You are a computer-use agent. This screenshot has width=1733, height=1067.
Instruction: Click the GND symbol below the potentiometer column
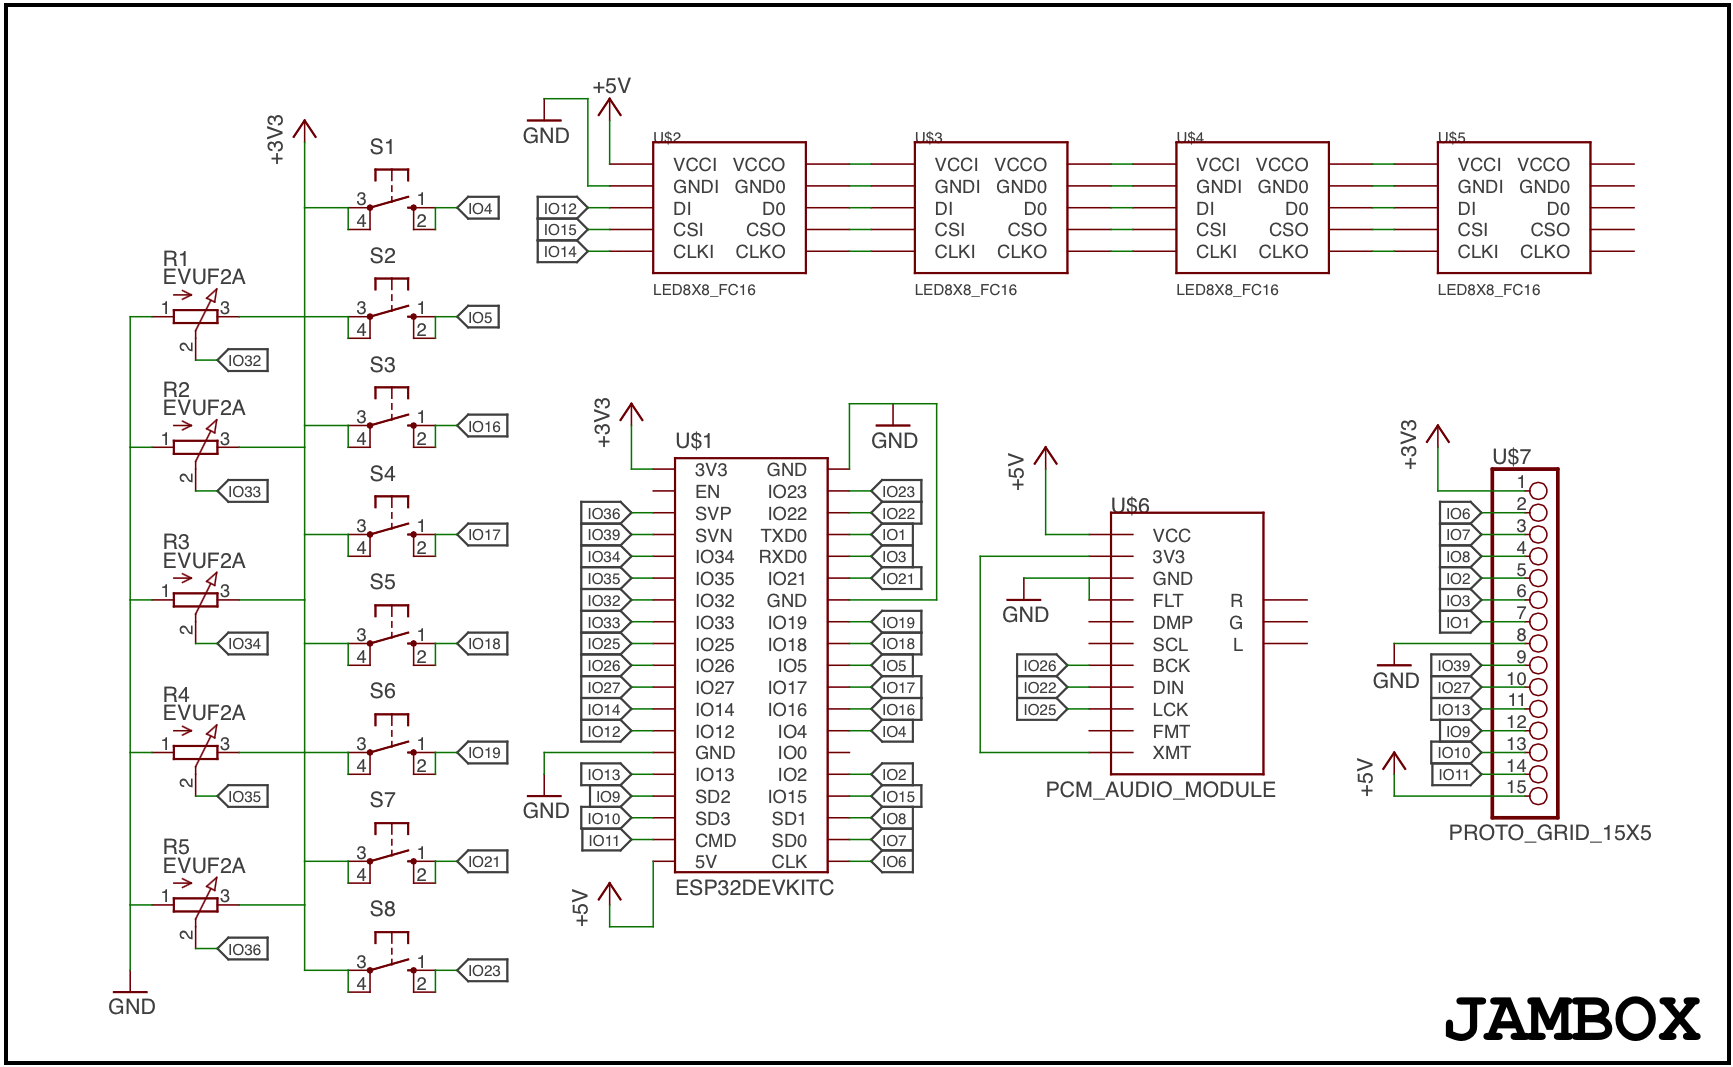(131, 996)
